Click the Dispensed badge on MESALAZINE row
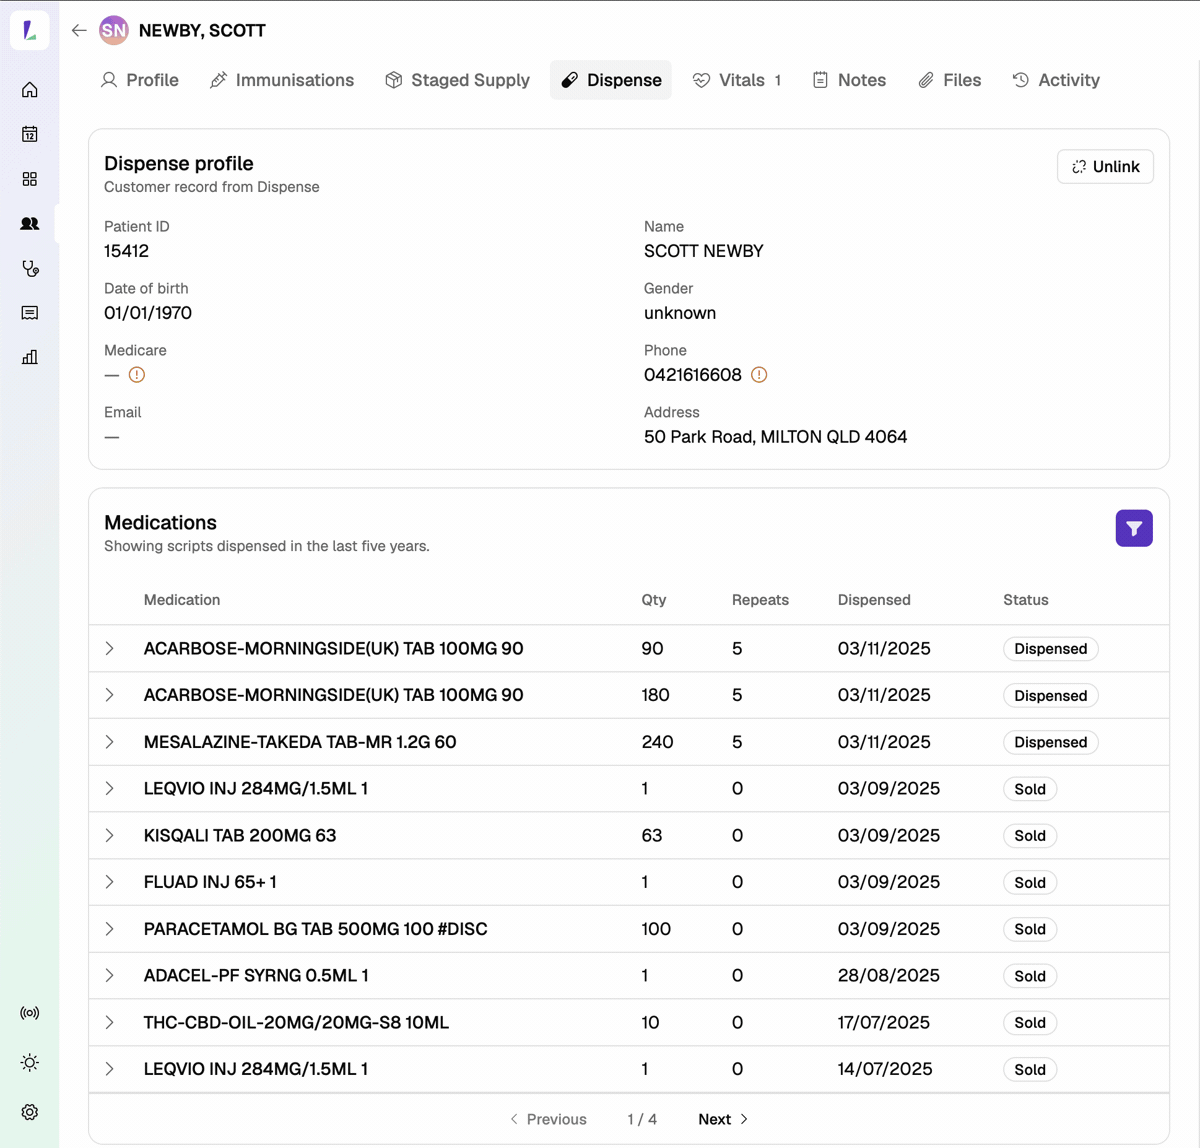 click(1051, 742)
